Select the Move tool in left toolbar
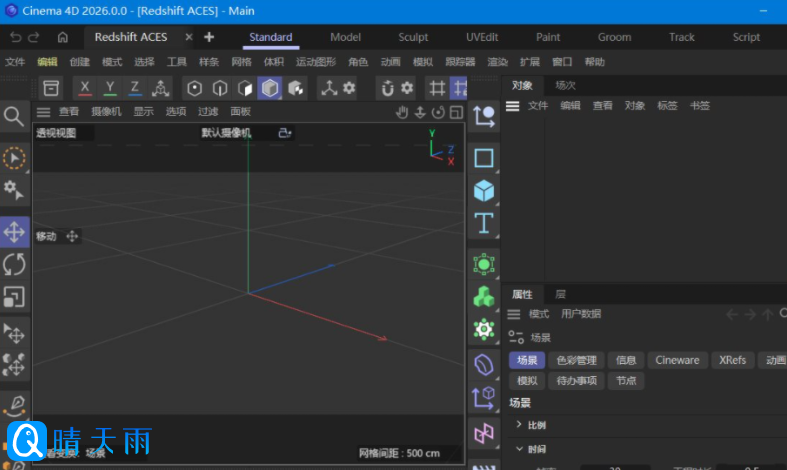The width and height of the screenshot is (787, 470). point(15,233)
